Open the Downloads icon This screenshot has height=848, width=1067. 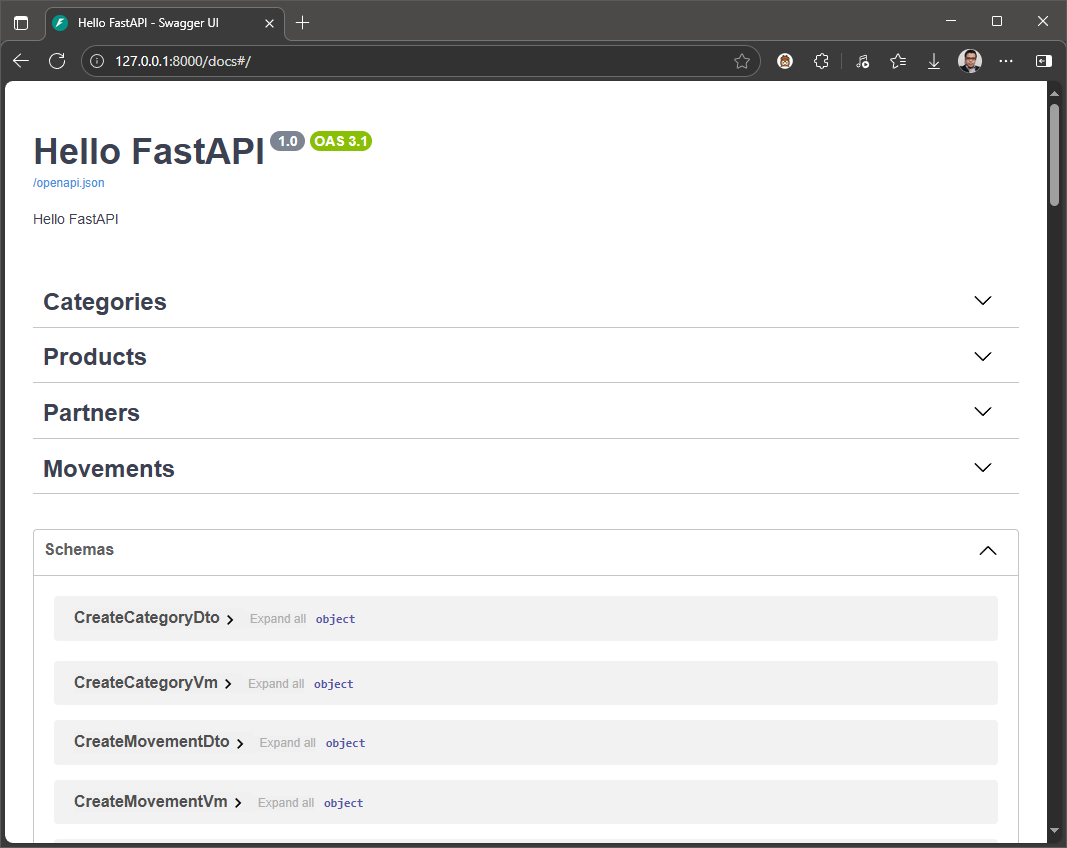[x=934, y=61]
